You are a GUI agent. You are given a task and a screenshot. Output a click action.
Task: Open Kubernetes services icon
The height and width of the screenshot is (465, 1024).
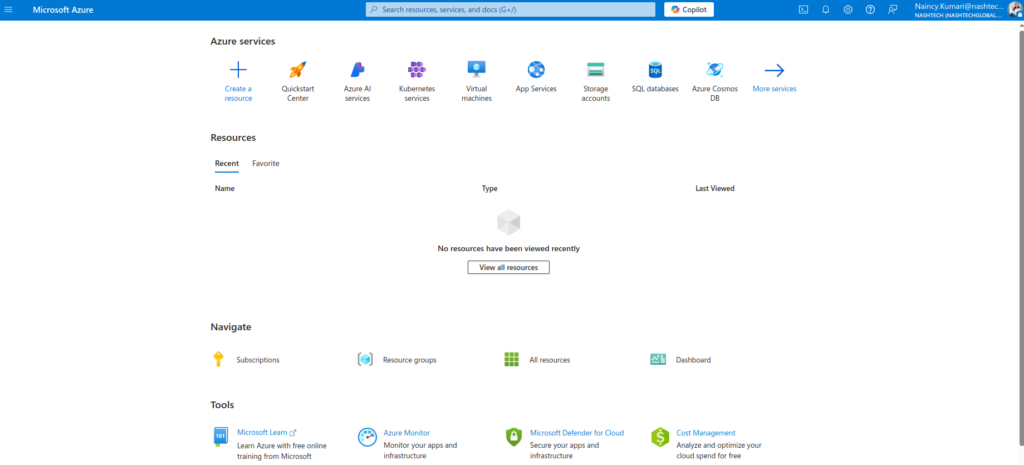(416, 70)
